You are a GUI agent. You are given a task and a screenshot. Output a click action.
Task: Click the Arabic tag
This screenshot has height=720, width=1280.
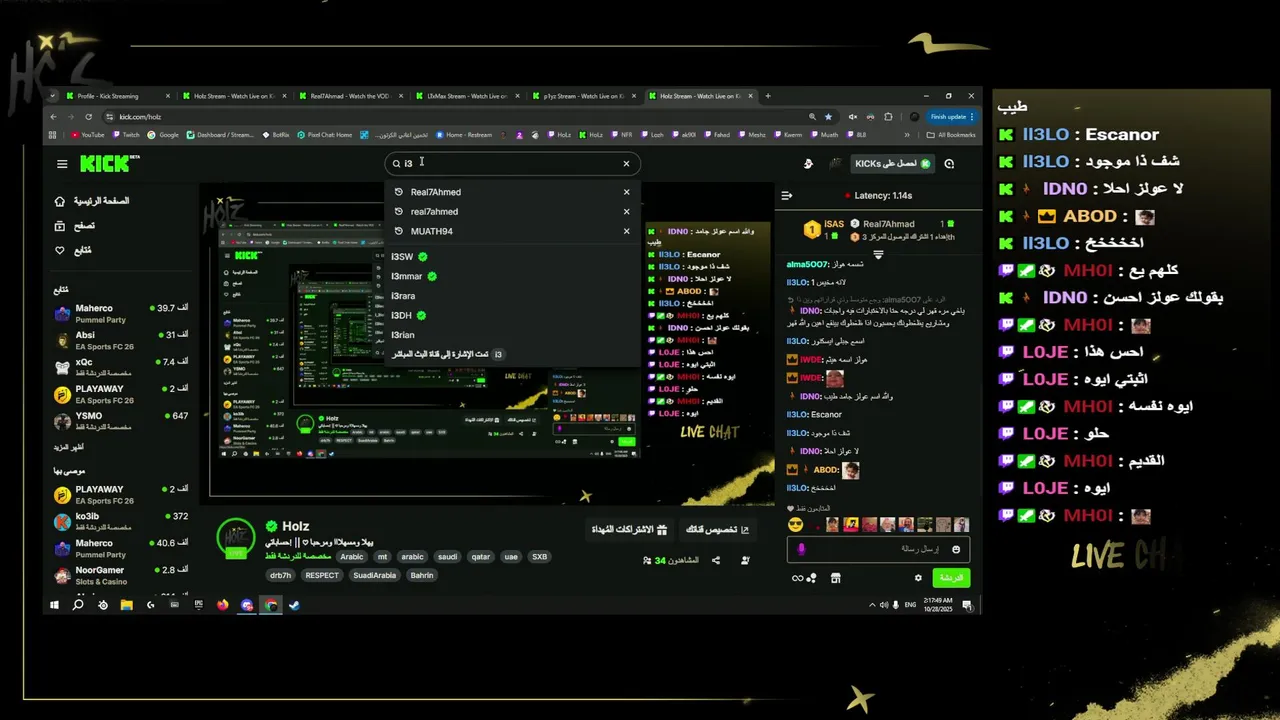pos(352,557)
